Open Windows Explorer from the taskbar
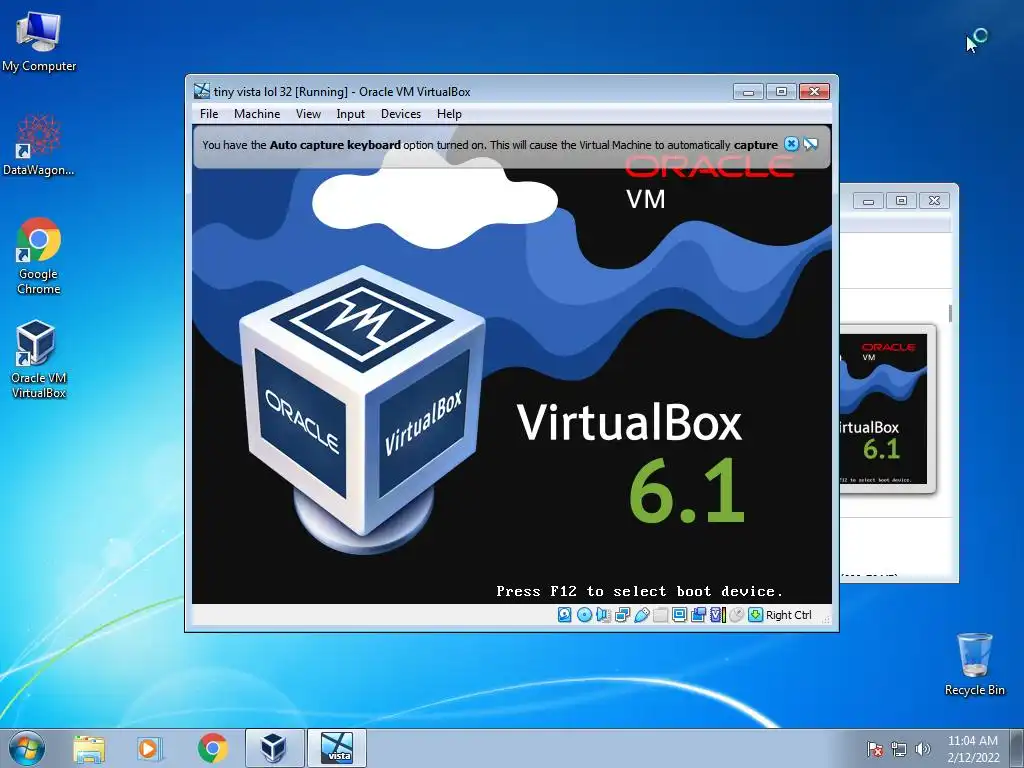The width and height of the screenshot is (1024, 768). click(x=89, y=749)
